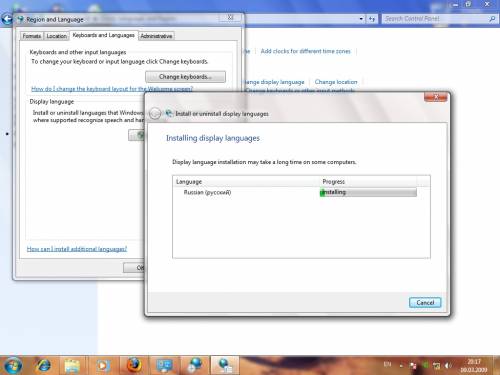Switch to the Formats tab
500x375 pixels.
click(32, 36)
